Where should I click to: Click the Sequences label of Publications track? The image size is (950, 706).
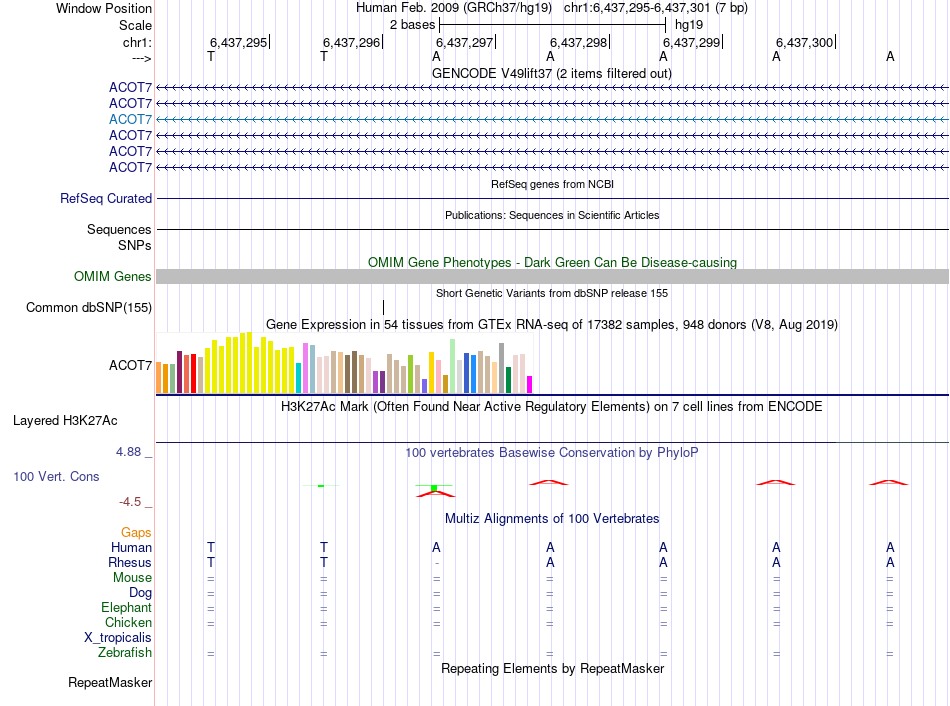click(x=119, y=229)
